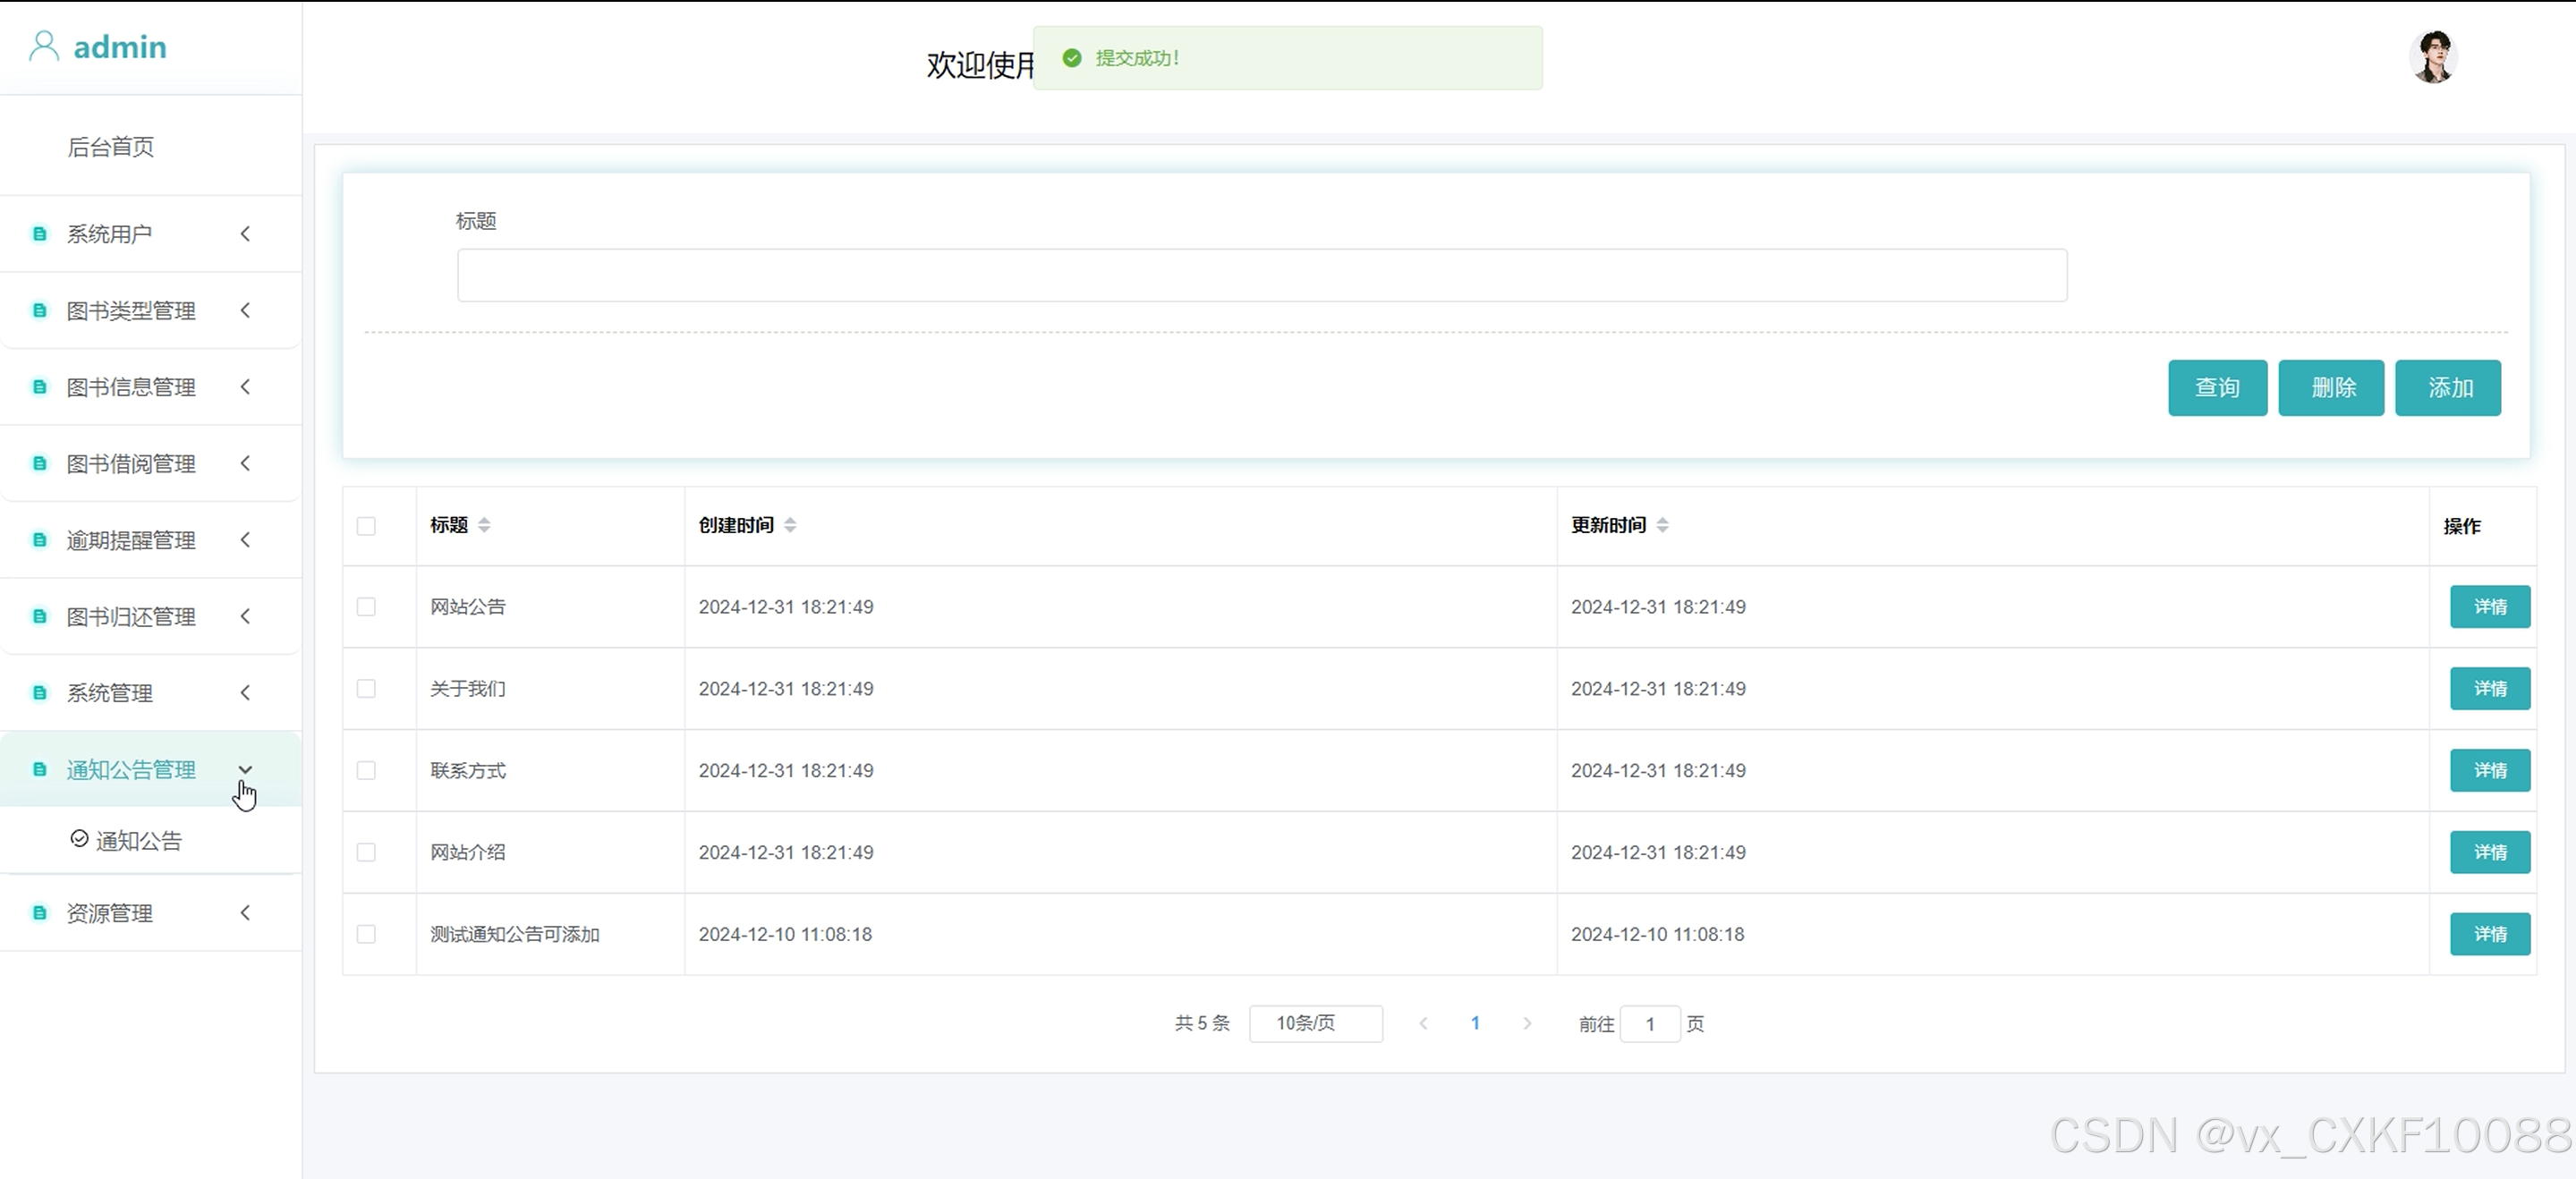This screenshot has width=2576, height=1179.
Task: Focus the 标题 search input field
Action: pos(1261,275)
